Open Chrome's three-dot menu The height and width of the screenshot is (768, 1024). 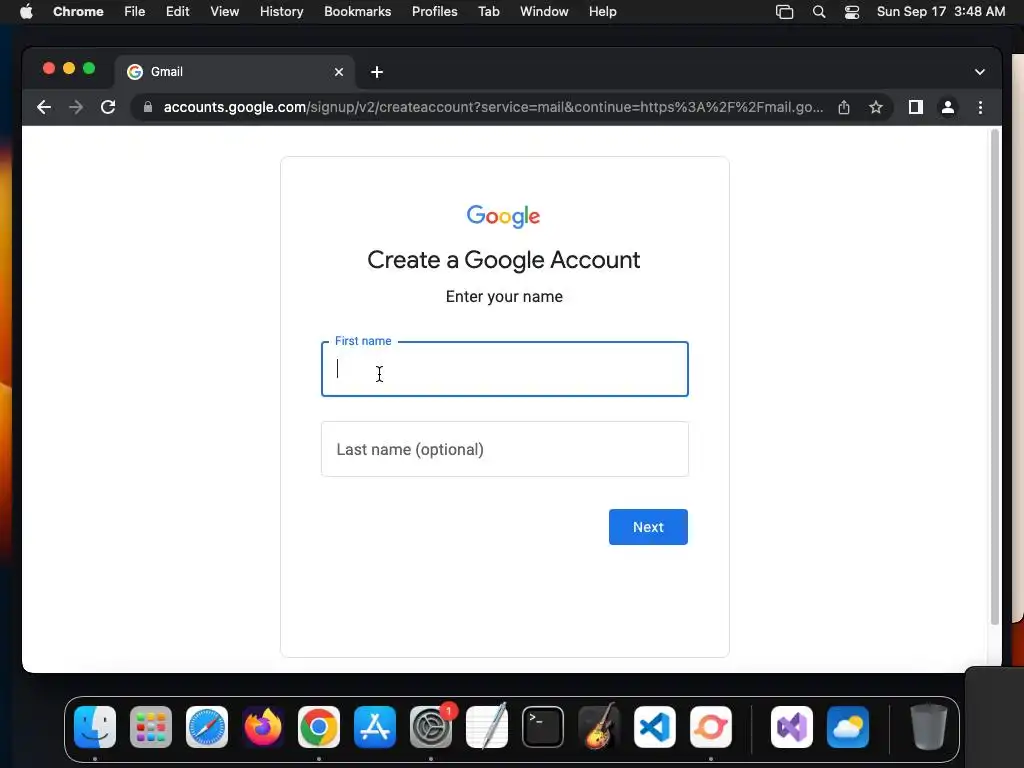coord(980,107)
